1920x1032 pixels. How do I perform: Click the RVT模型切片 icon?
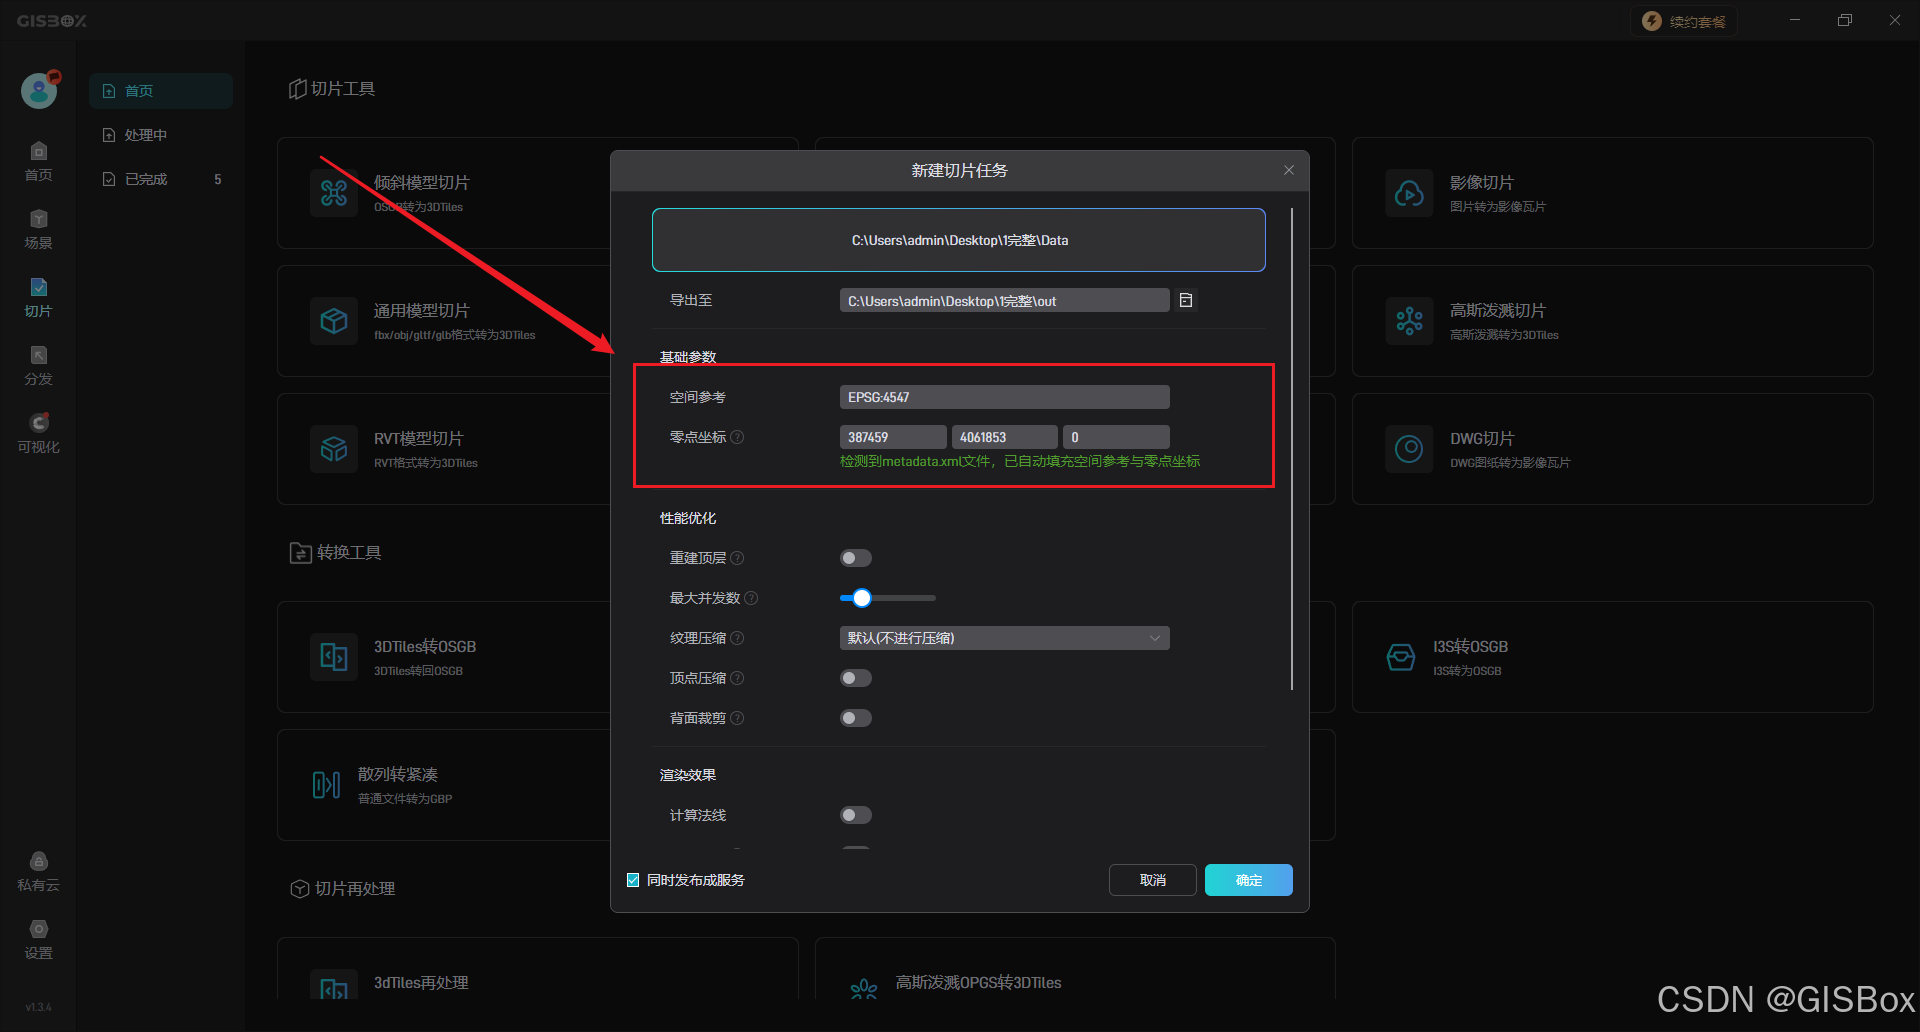click(334, 449)
